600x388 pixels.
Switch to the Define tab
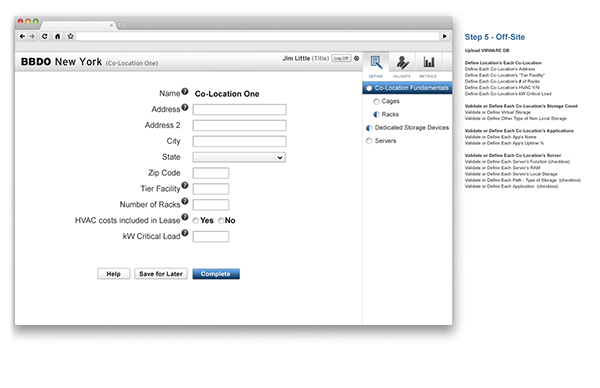(376, 66)
